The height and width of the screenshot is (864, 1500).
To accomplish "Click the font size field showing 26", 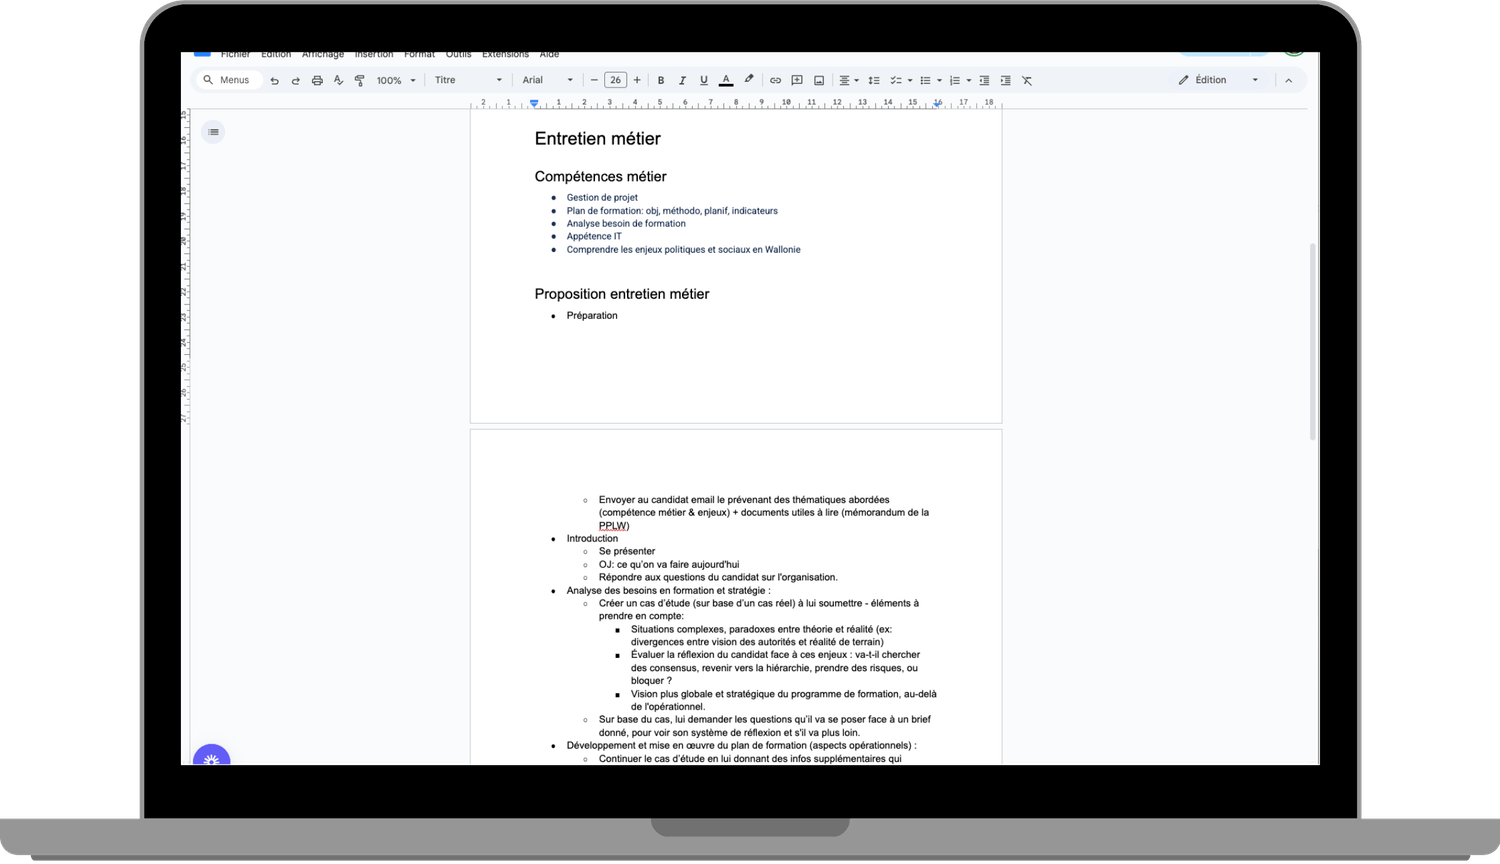I will (615, 80).
